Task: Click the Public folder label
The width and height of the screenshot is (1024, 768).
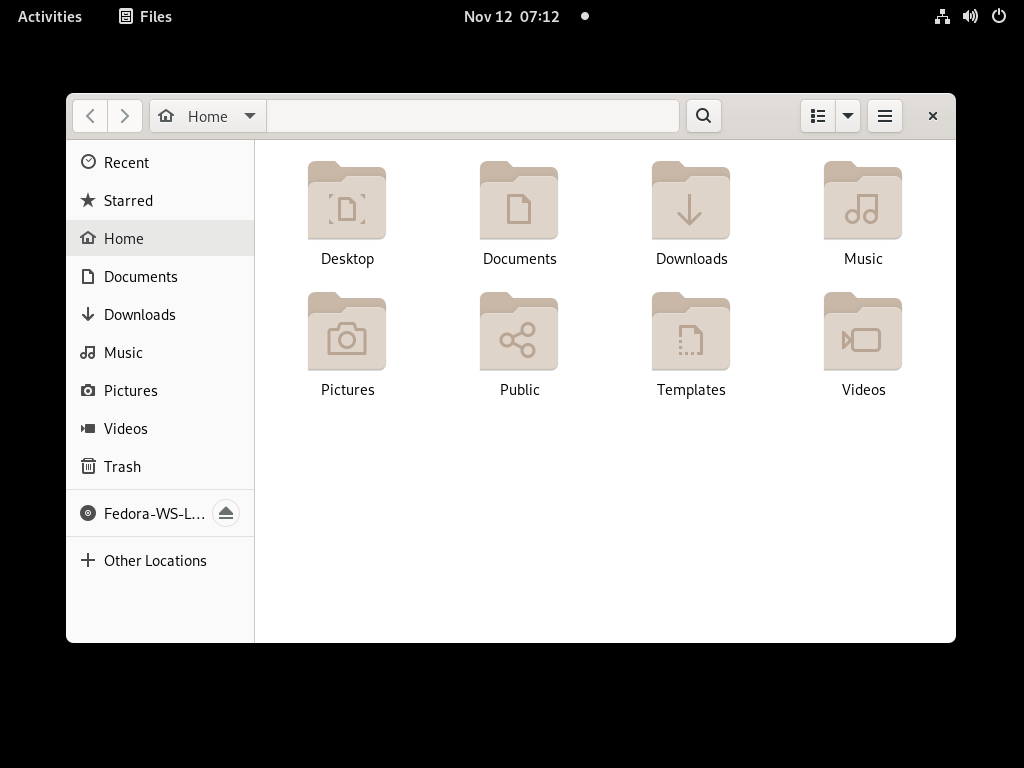Action: (519, 390)
